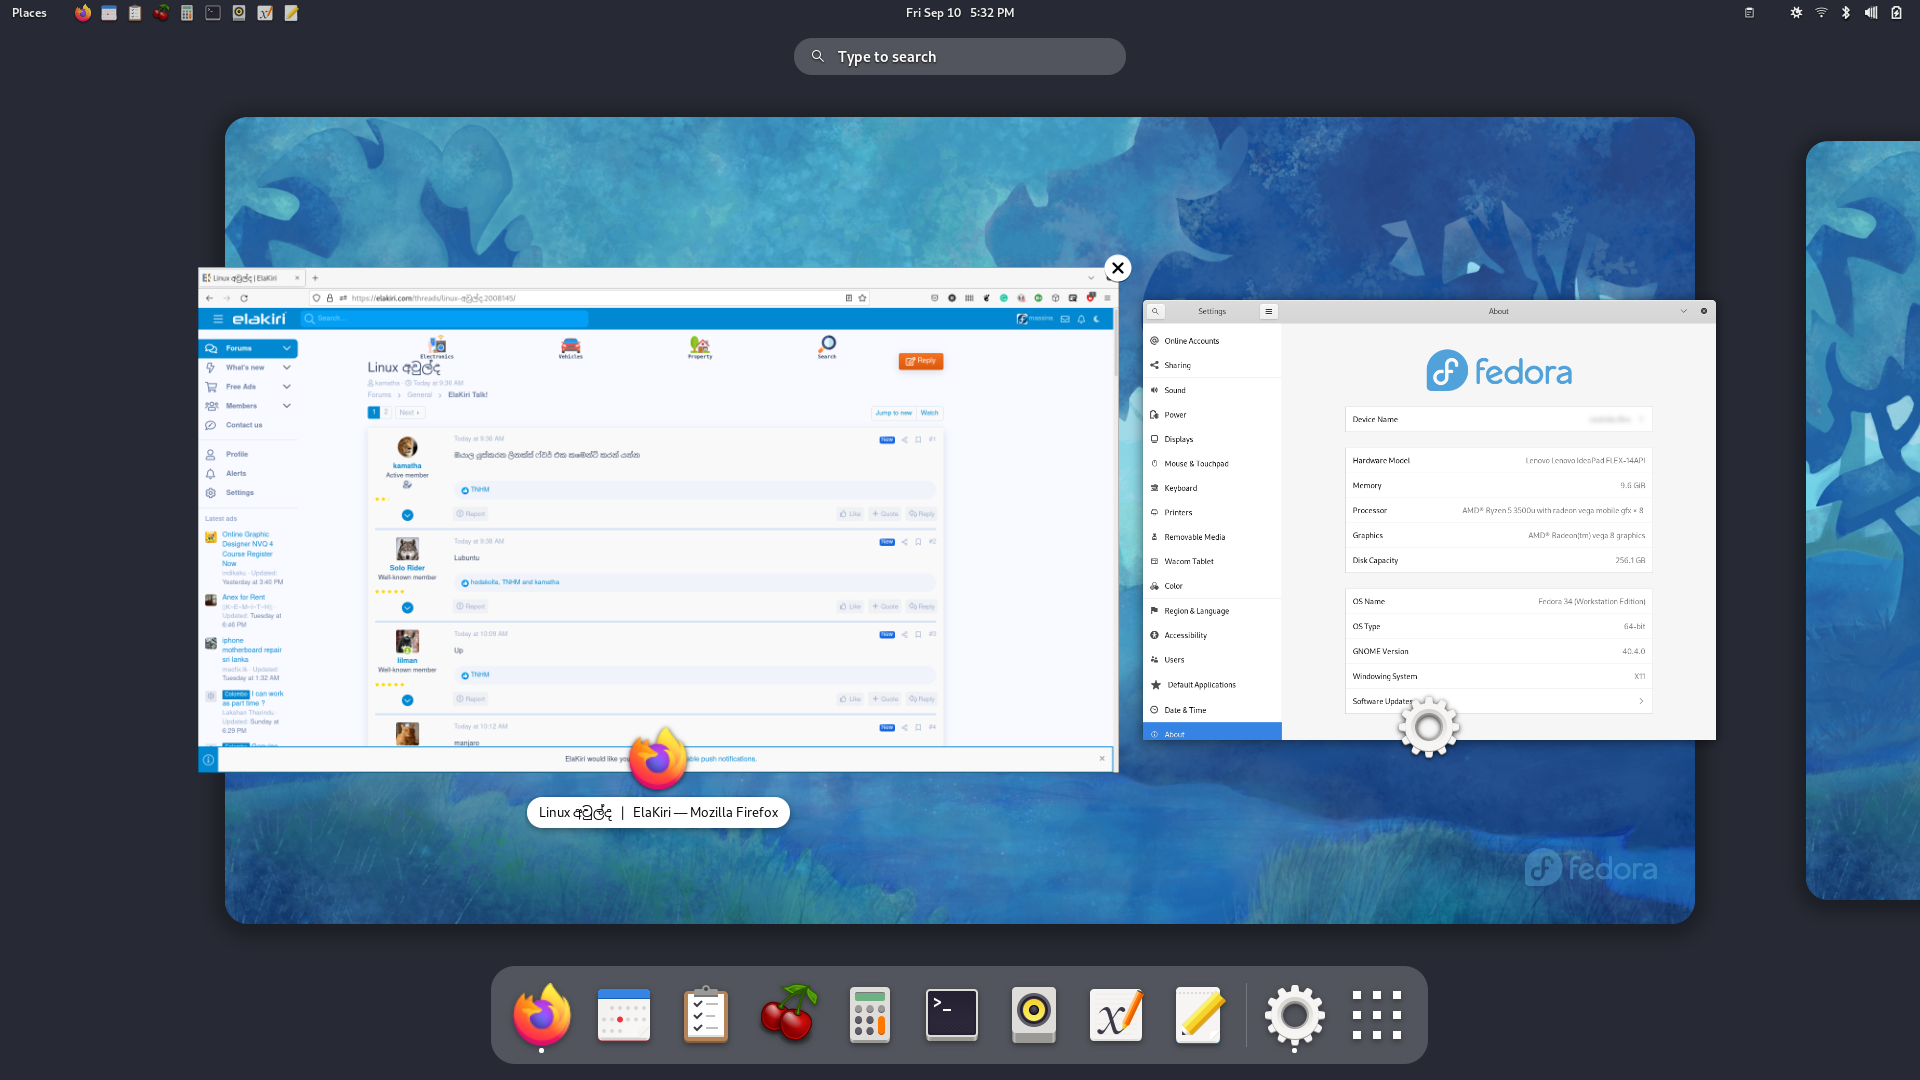
Task: Click the Rhythmbox icon in top bar
Action: click(x=239, y=13)
